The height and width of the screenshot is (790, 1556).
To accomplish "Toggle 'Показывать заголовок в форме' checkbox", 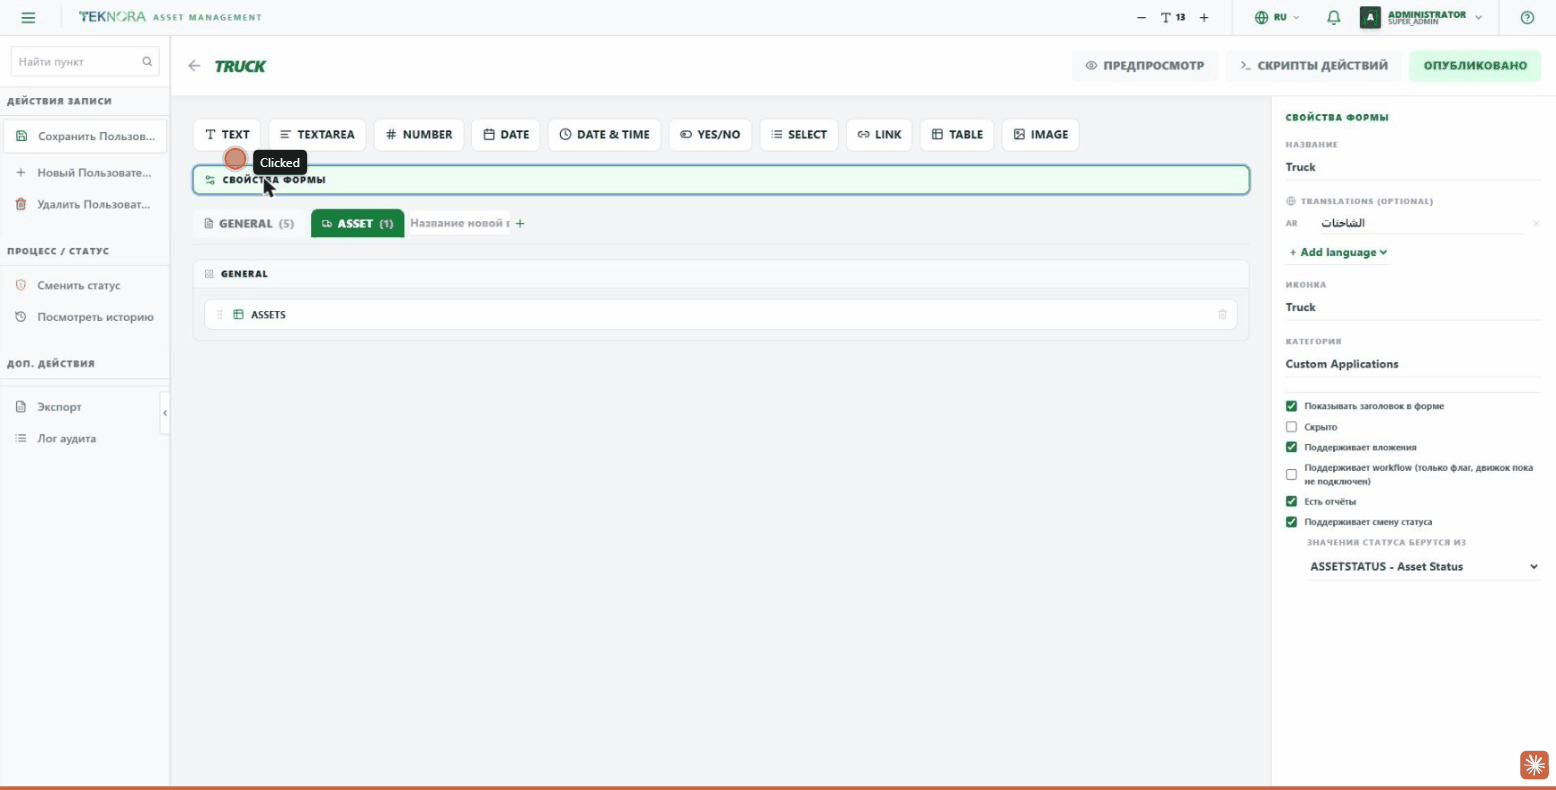I will point(1291,407).
